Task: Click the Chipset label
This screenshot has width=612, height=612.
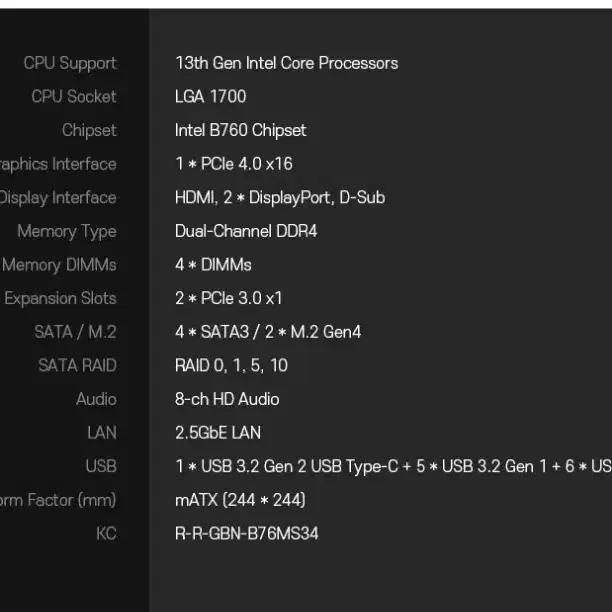Action: (x=89, y=130)
